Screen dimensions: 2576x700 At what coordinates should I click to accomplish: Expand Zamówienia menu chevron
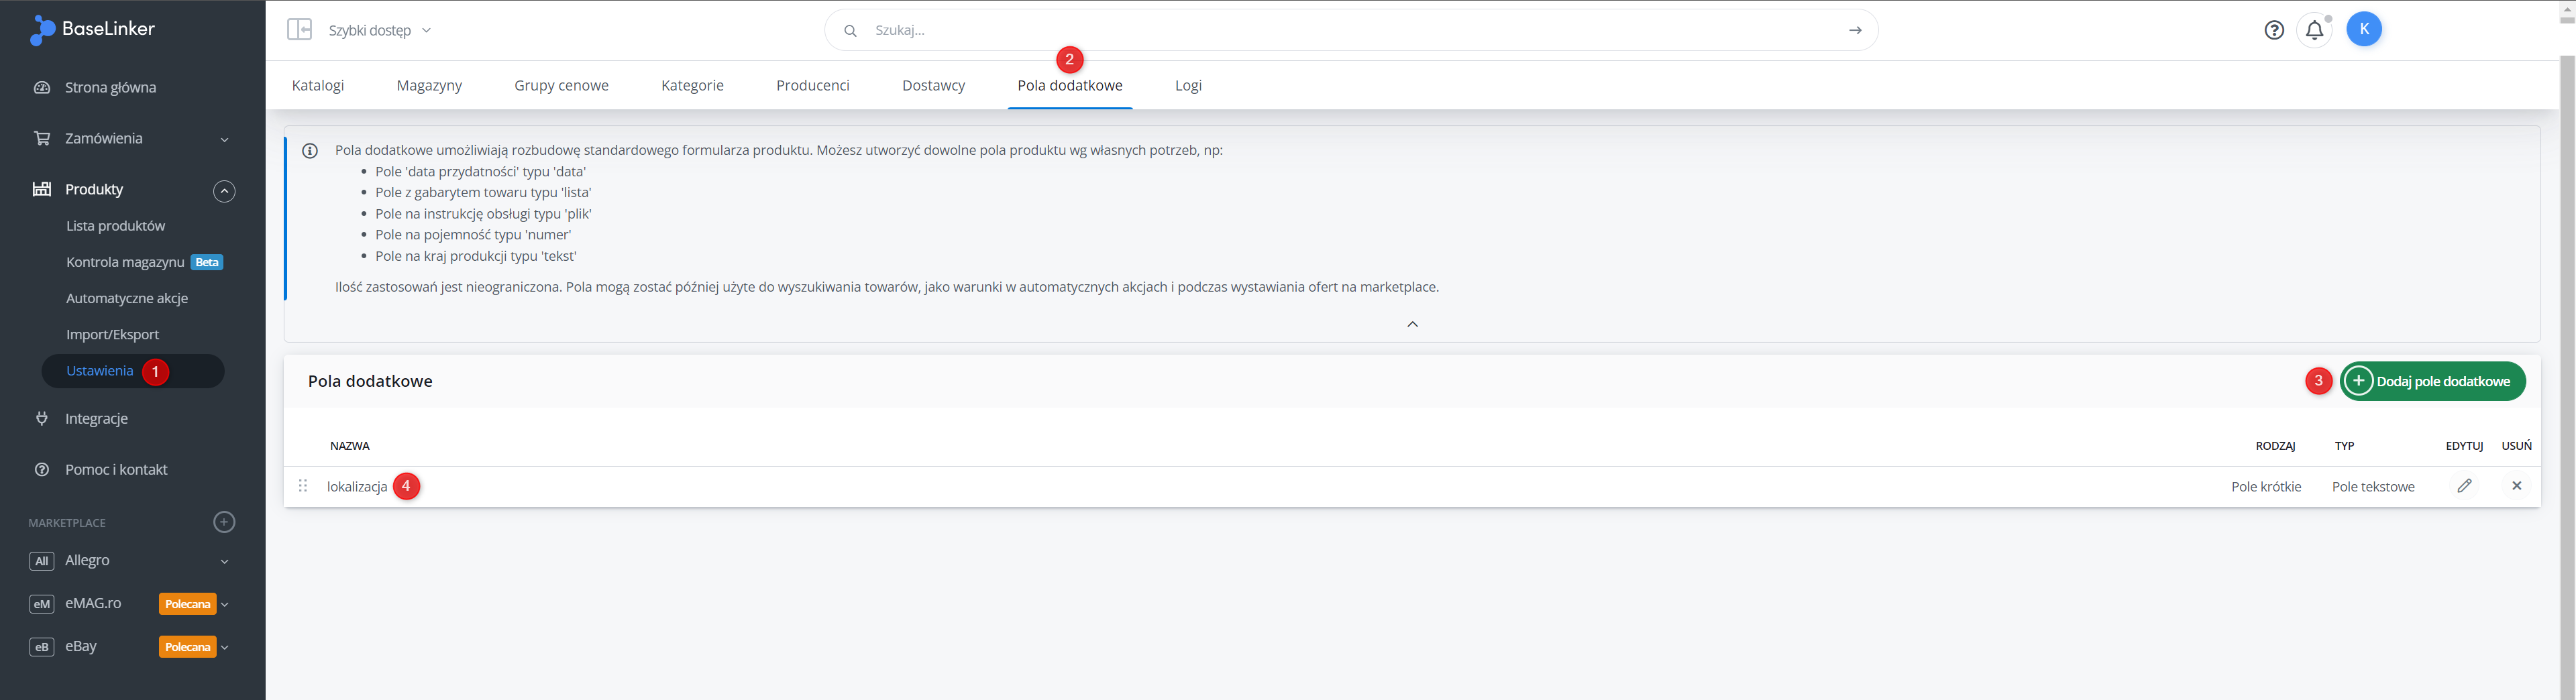pyautogui.click(x=225, y=140)
